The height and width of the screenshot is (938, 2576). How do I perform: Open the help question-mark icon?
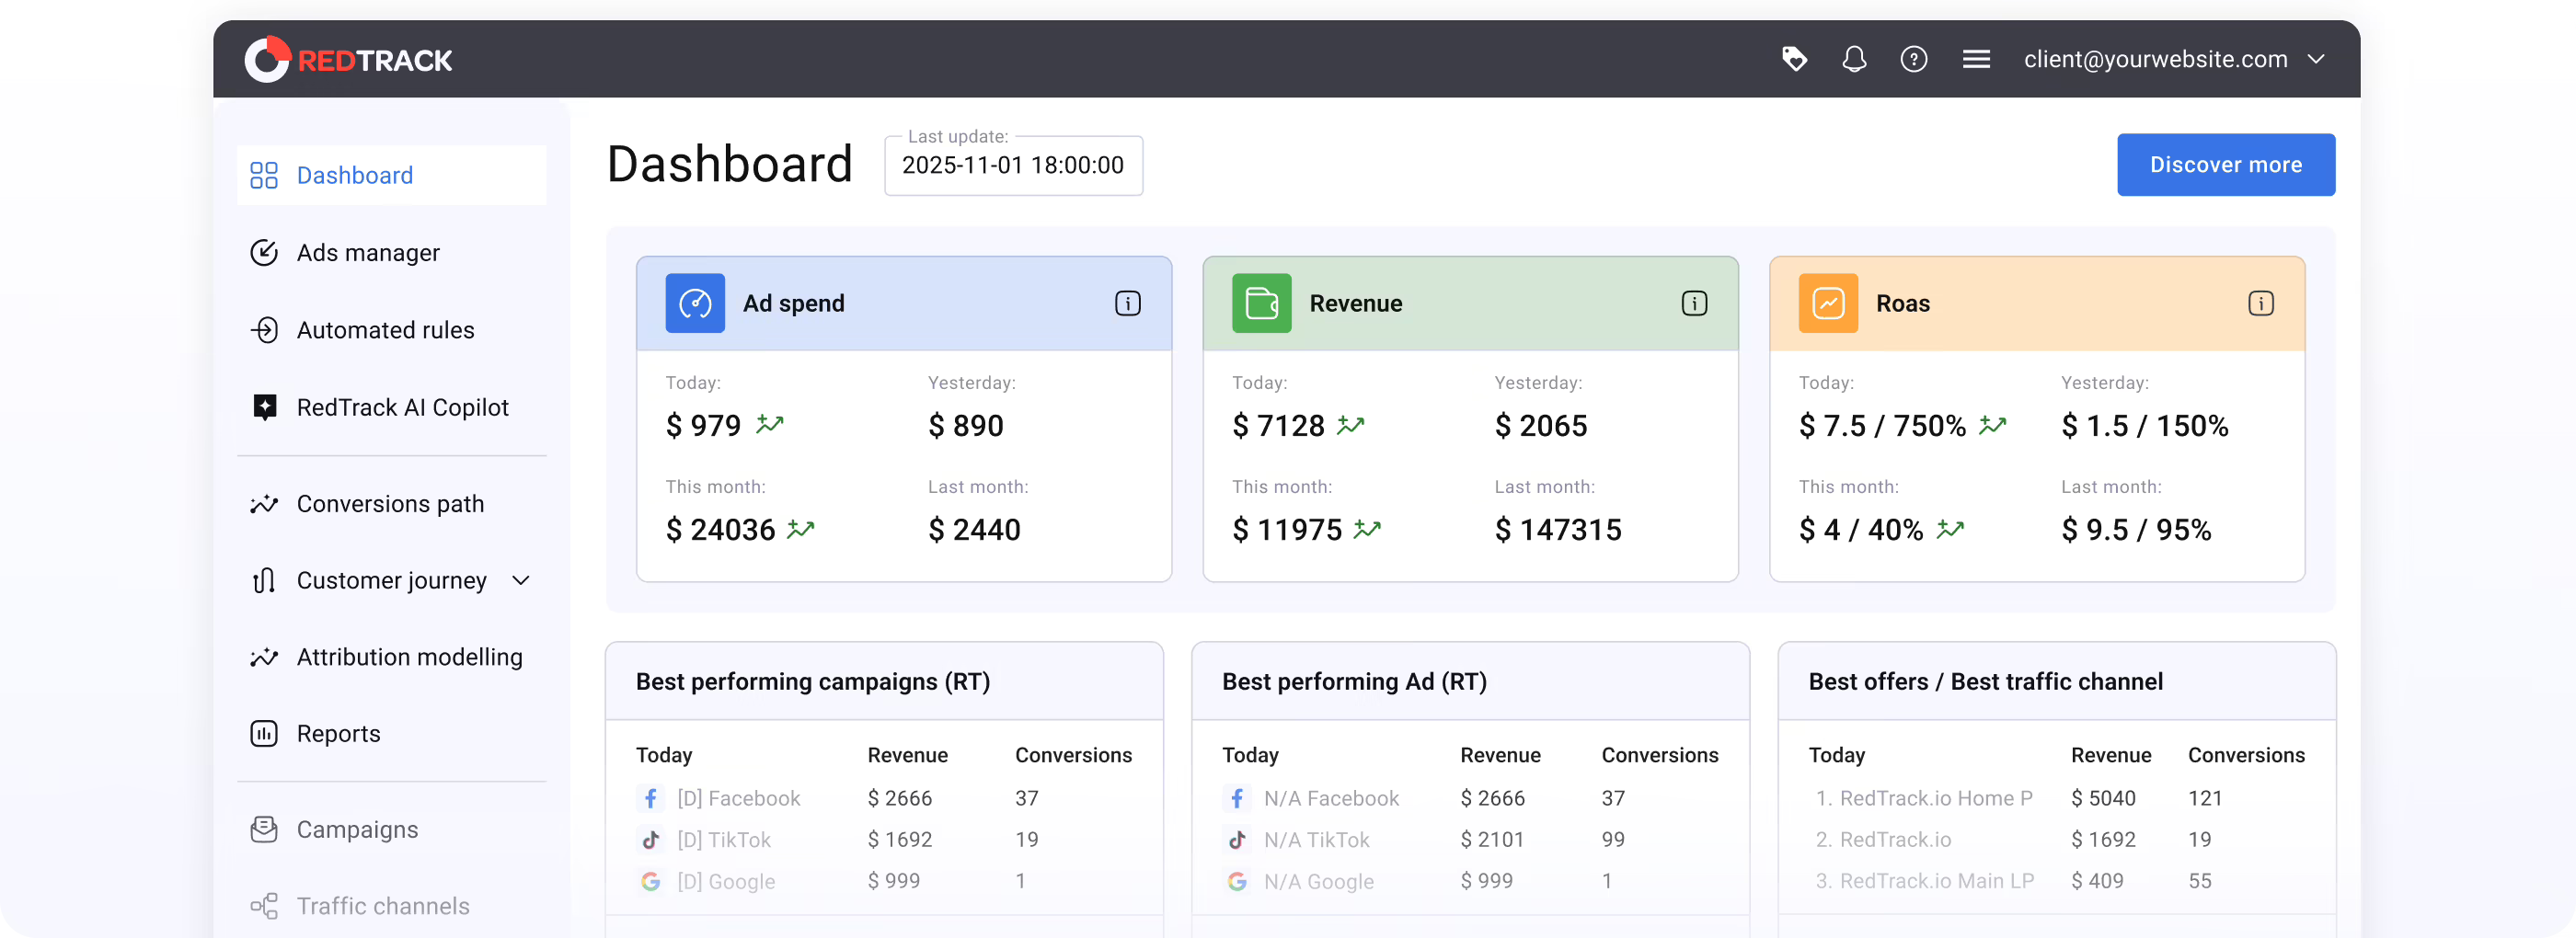pyautogui.click(x=1914, y=59)
